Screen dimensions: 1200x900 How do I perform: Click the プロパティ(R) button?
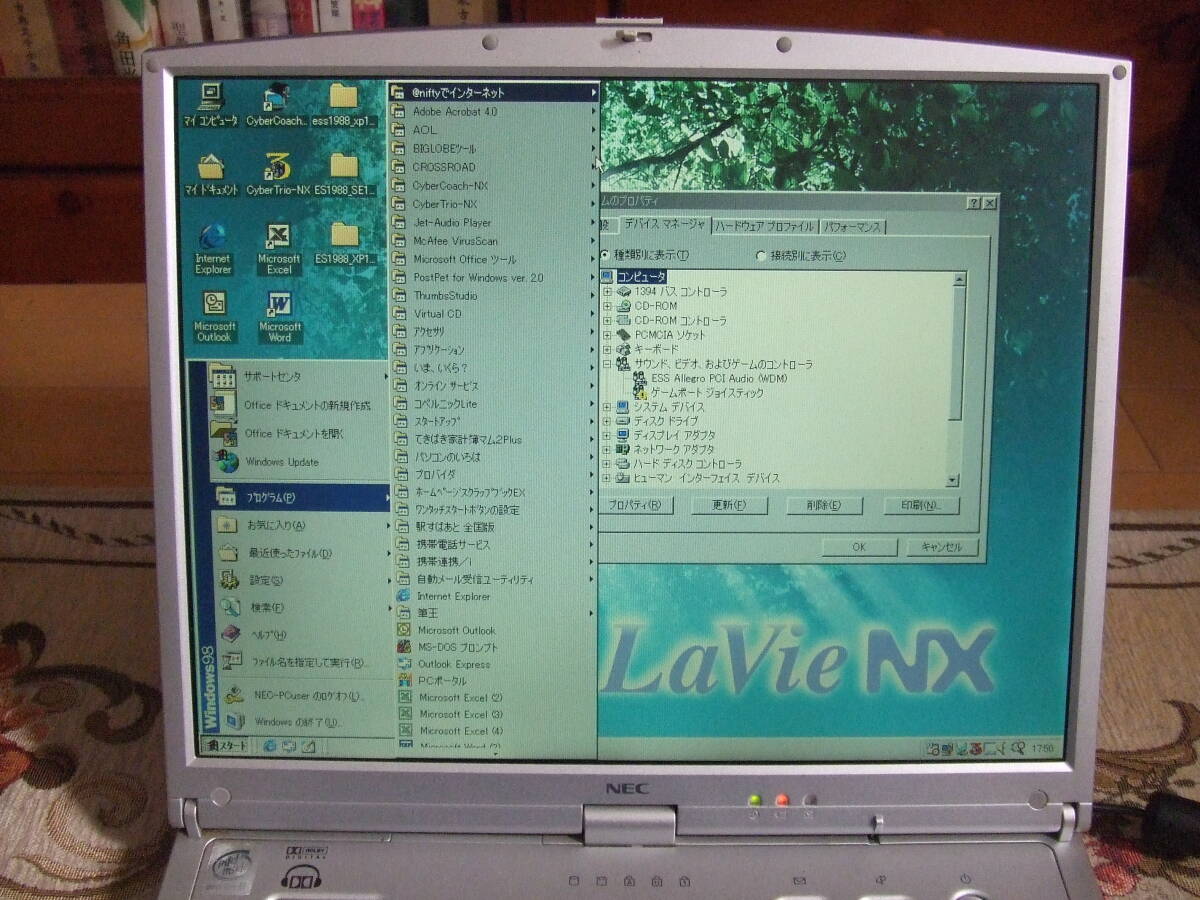pos(636,506)
